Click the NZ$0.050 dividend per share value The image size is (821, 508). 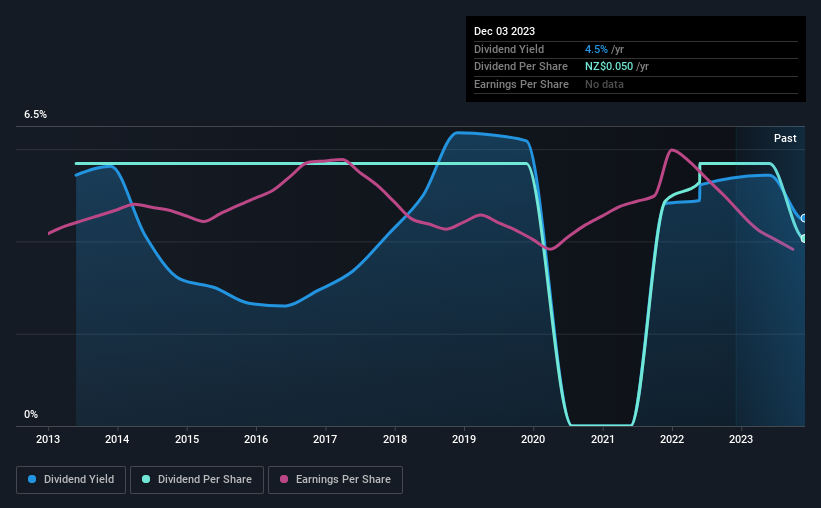(609, 67)
